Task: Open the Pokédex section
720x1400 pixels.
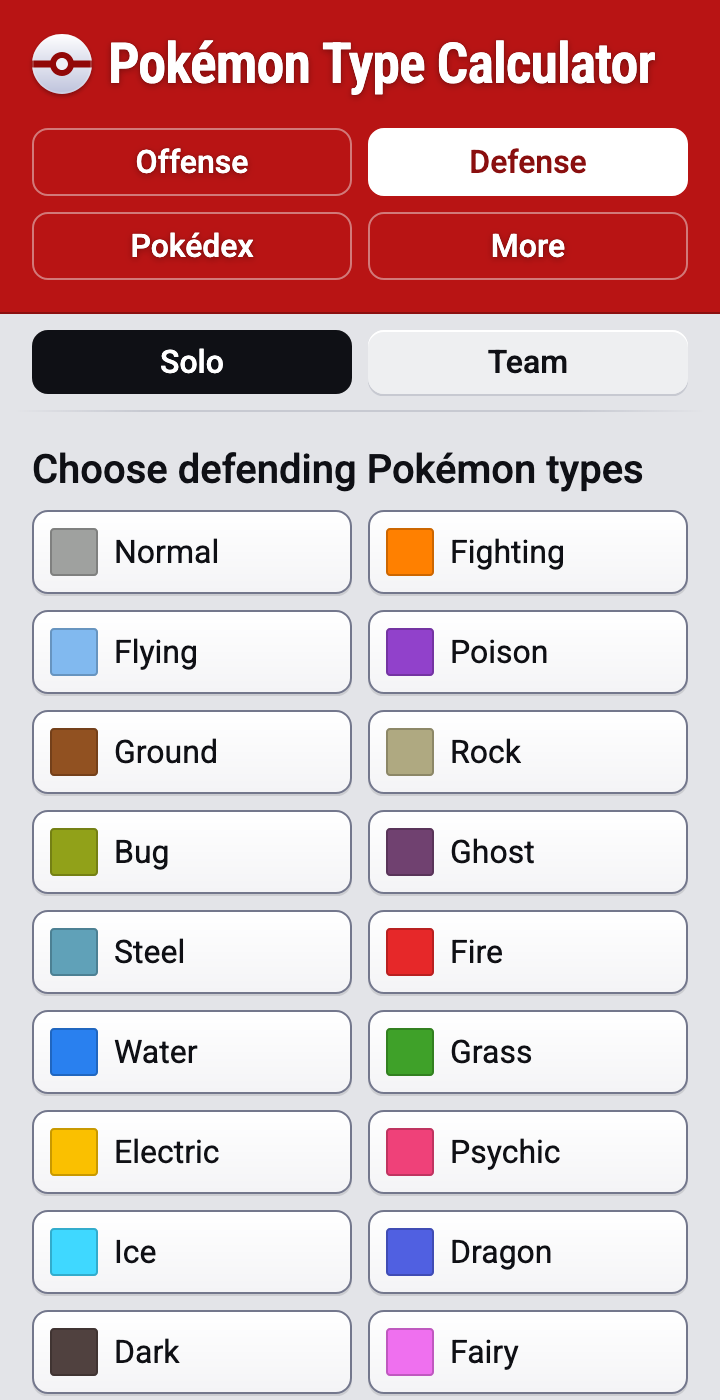Action: coord(192,246)
